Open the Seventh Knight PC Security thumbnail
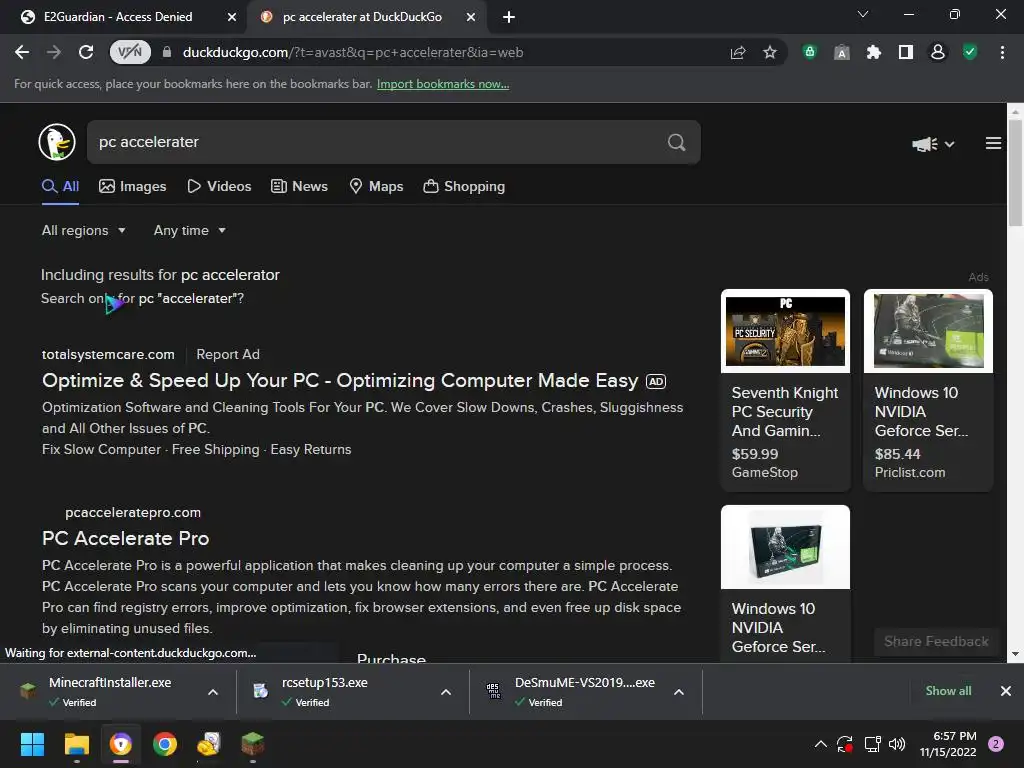This screenshot has width=1024, height=768. coord(786,331)
